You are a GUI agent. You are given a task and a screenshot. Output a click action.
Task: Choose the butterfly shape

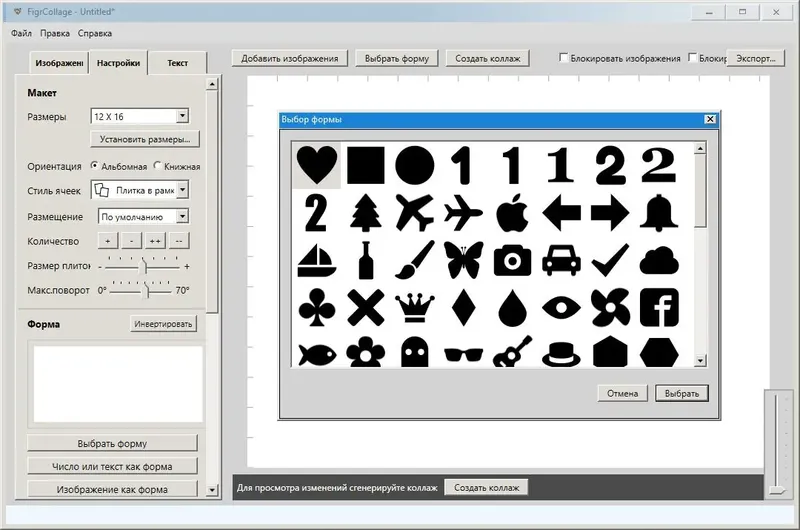click(x=463, y=260)
